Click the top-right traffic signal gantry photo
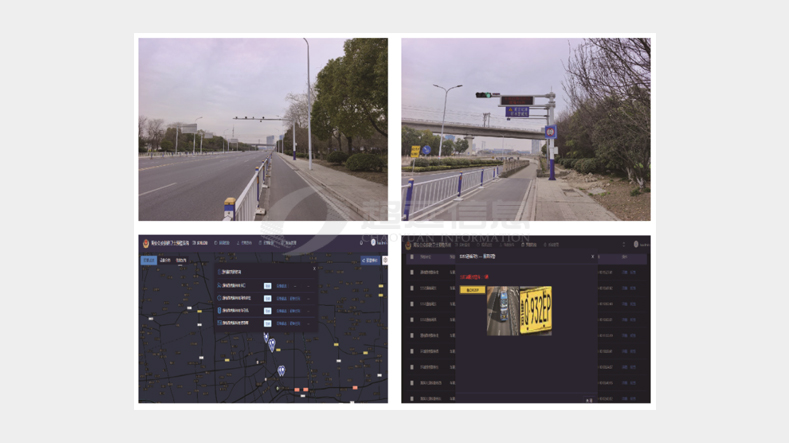This screenshot has height=443, width=789. [525, 129]
